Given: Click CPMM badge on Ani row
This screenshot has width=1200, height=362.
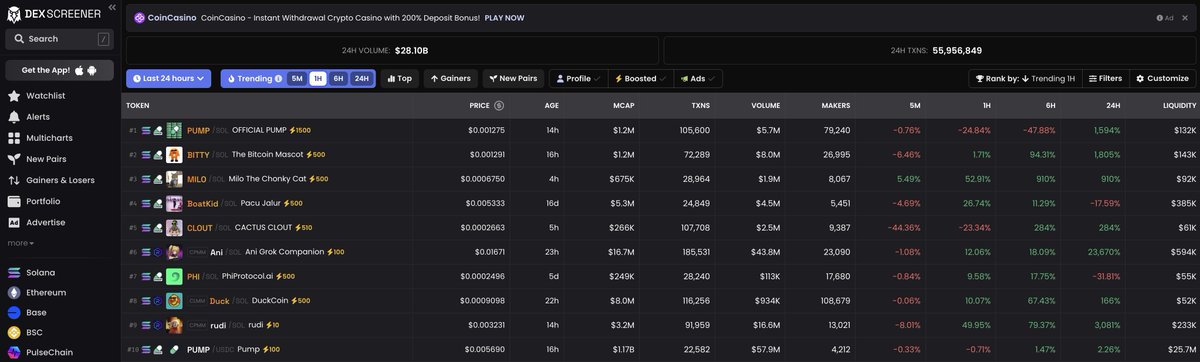Looking at the screenshot, I should click(197, 253).
